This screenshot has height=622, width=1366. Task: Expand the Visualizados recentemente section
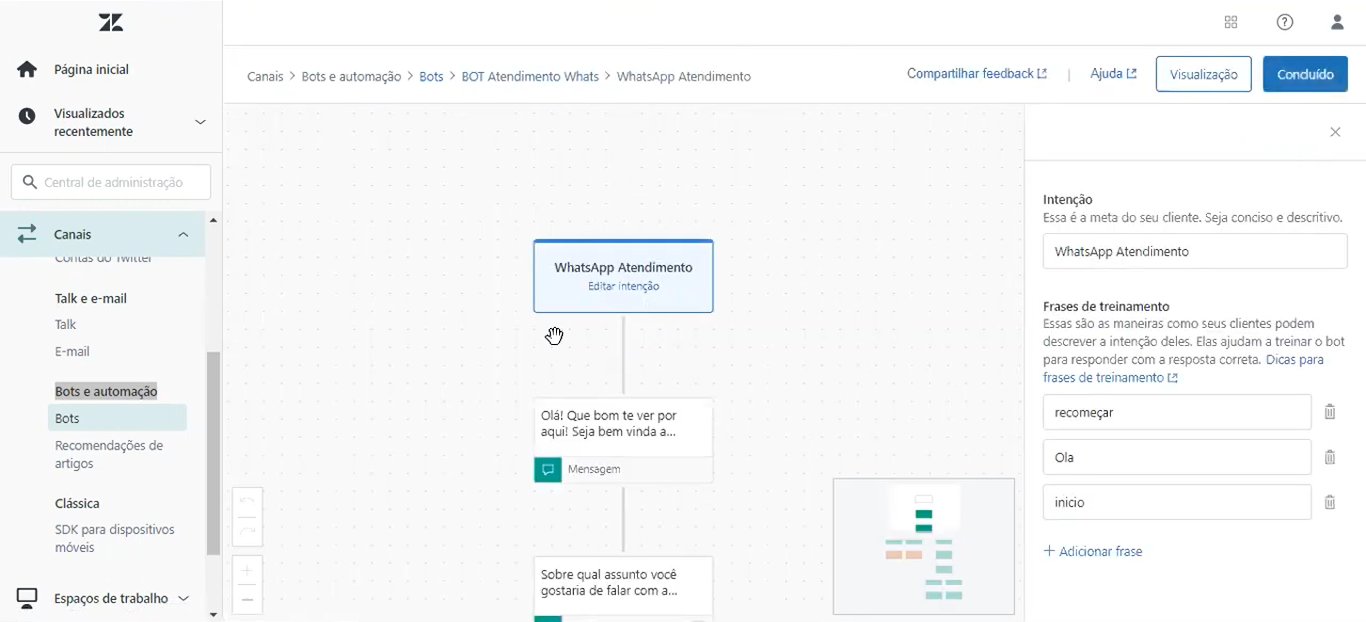[200, 121]
